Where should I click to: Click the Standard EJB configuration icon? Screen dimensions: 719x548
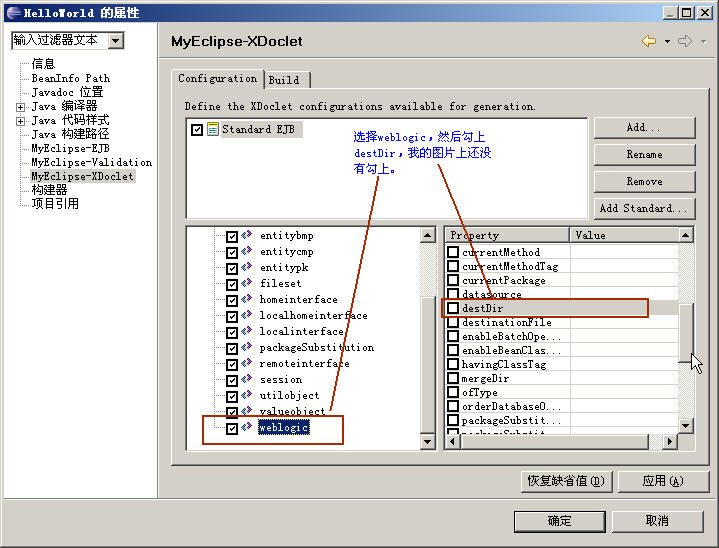[213, 129]
